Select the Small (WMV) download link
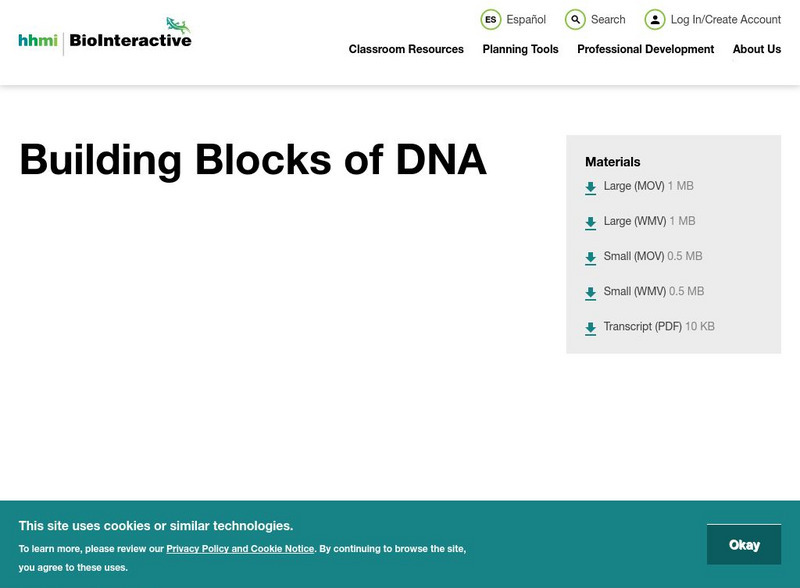 tap(634, 291)
